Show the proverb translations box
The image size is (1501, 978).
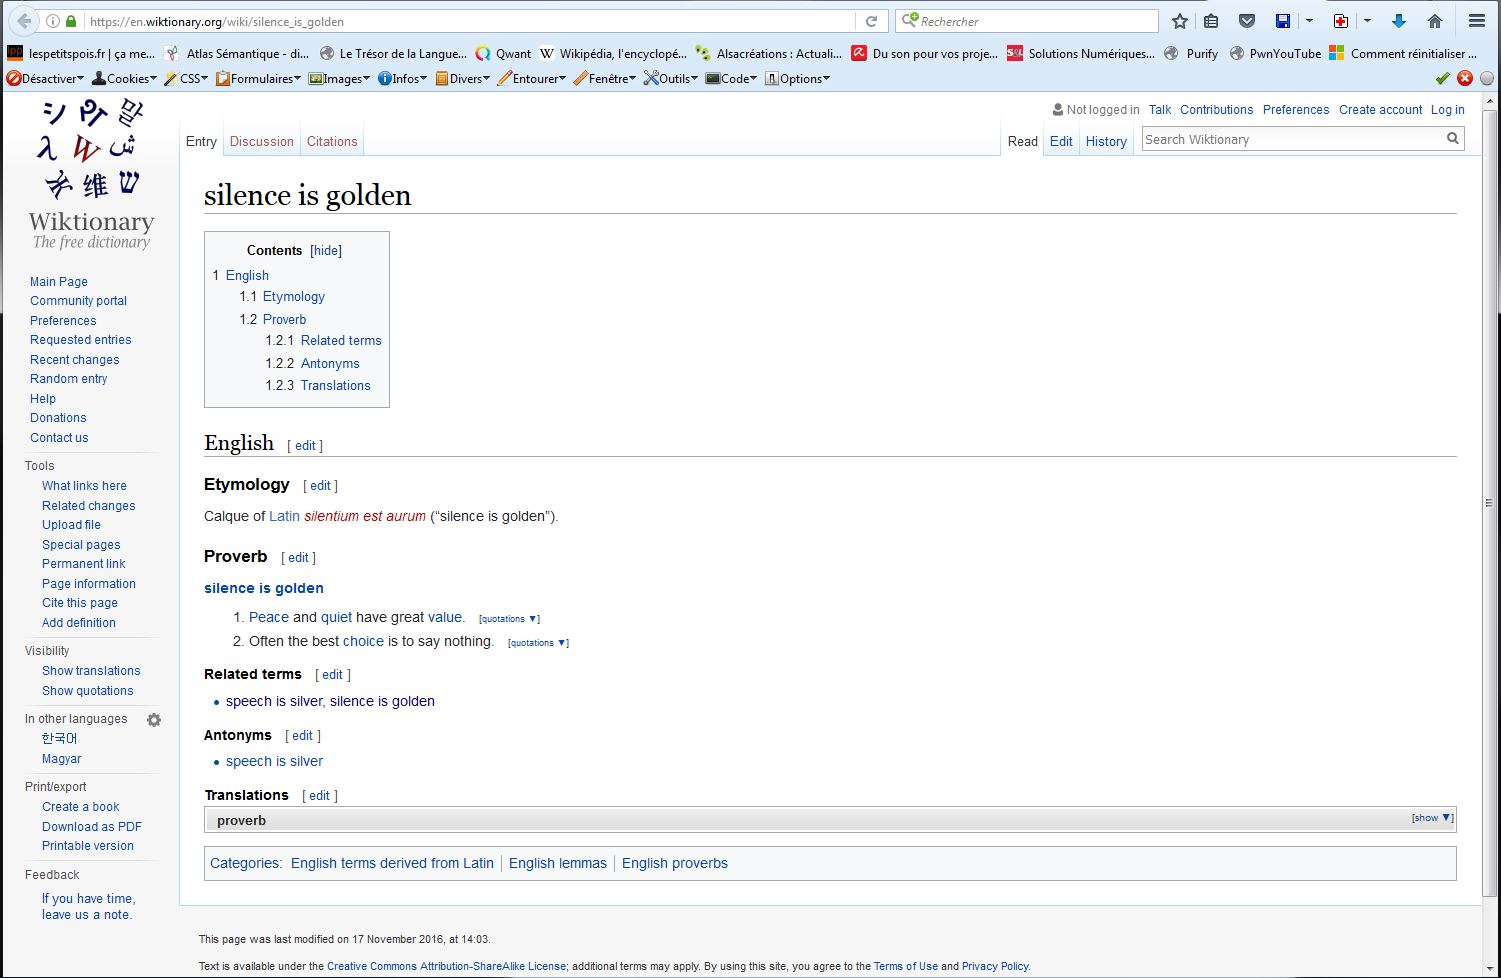point(1431,818)
